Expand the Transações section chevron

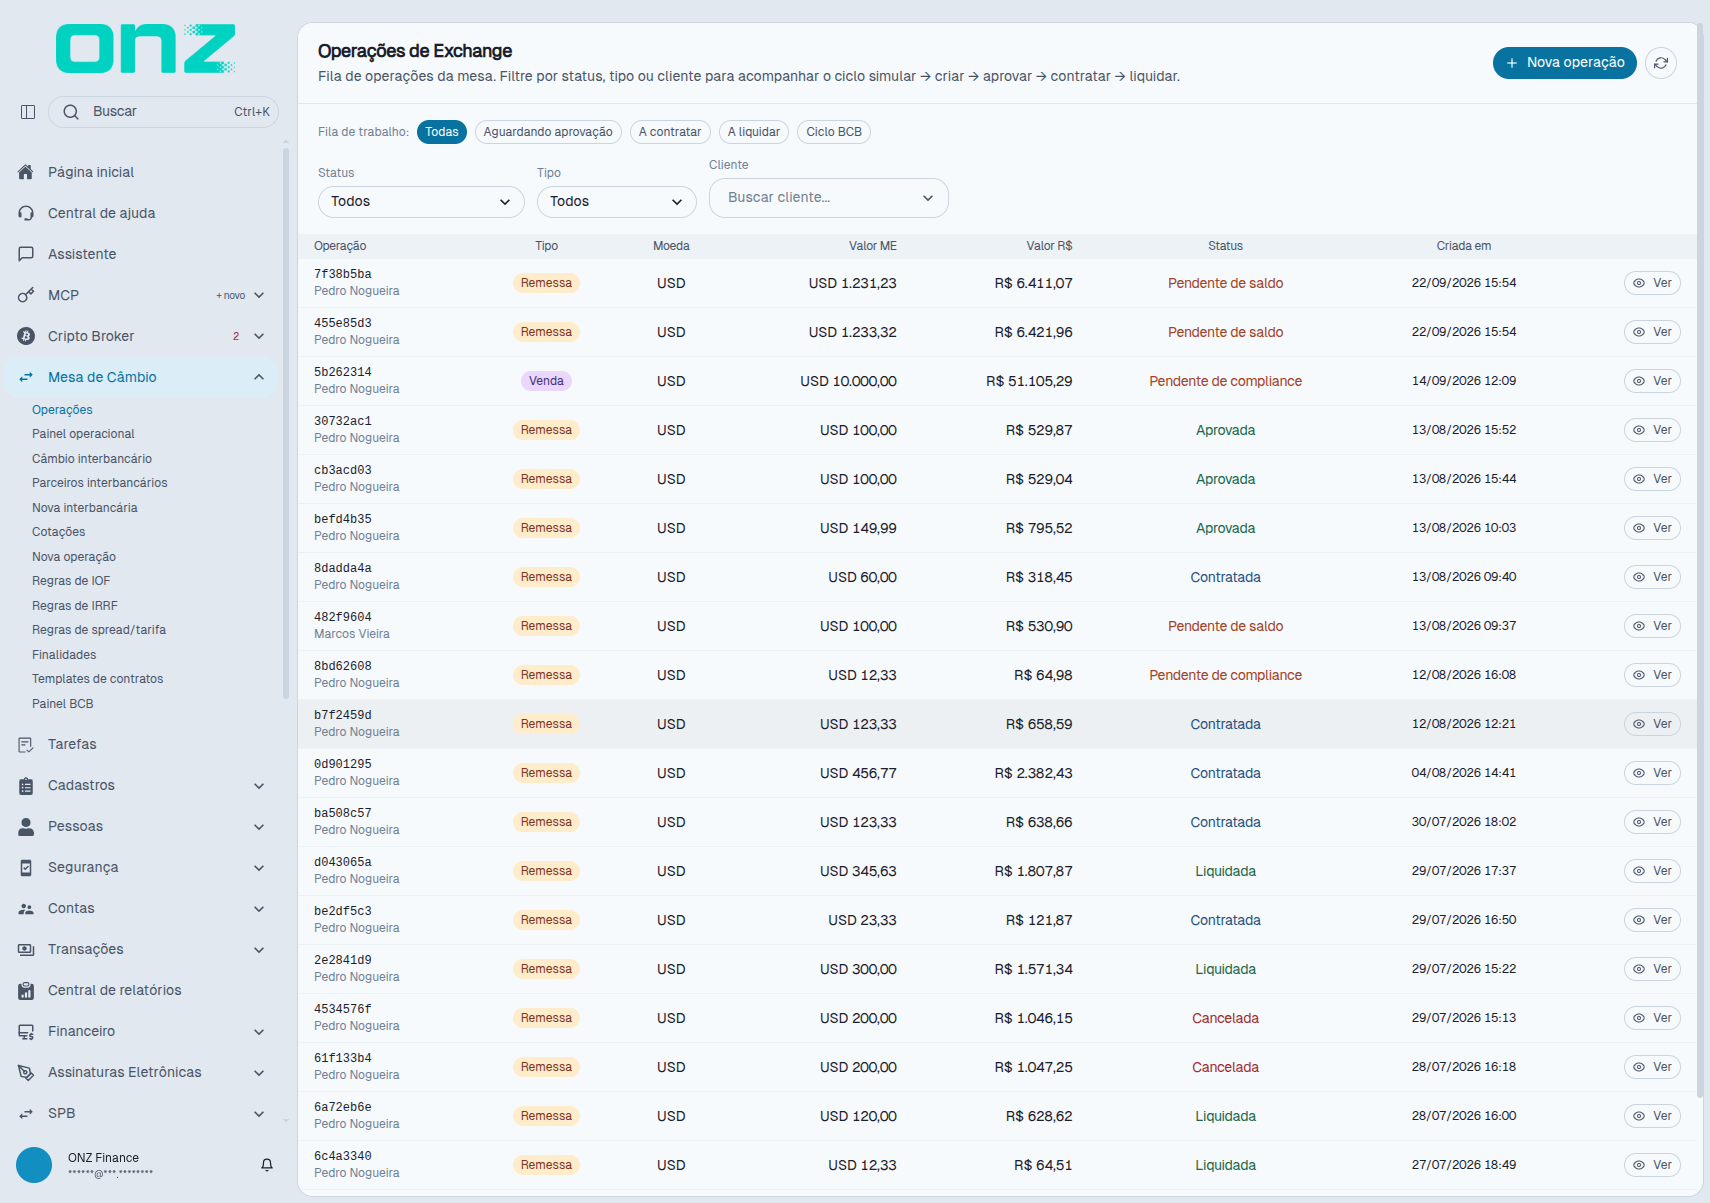[259, 950]
